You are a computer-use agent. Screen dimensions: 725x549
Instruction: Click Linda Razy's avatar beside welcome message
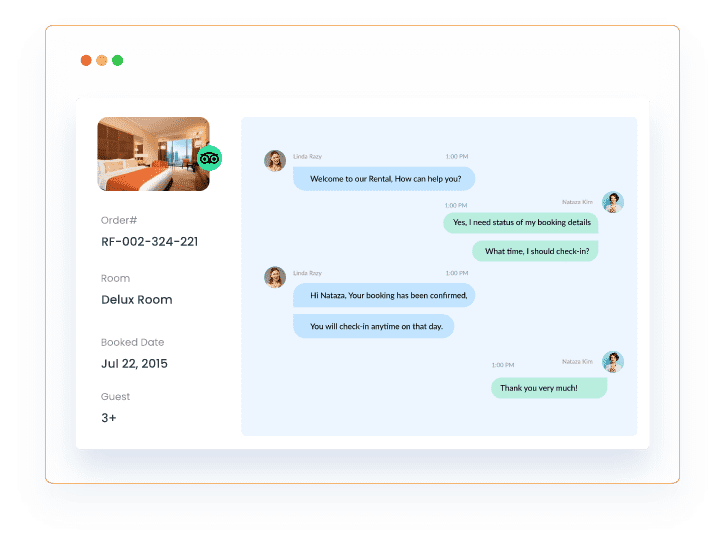pos(275,160)
